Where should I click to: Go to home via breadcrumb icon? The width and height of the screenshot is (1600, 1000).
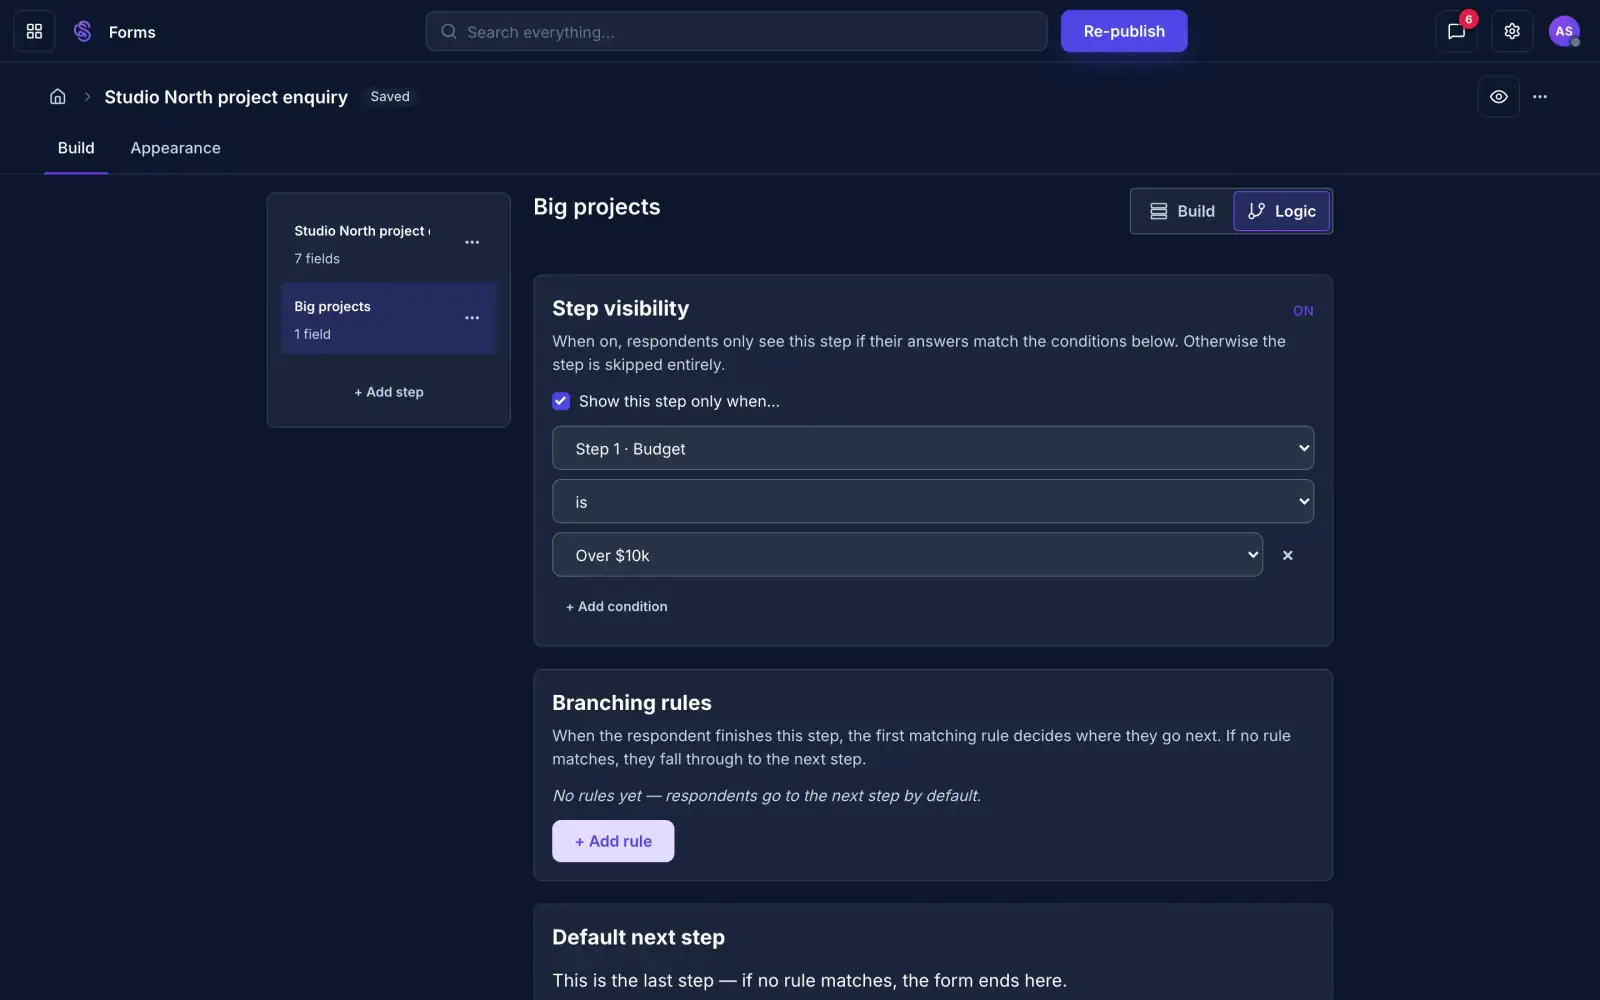pos(58,97)
